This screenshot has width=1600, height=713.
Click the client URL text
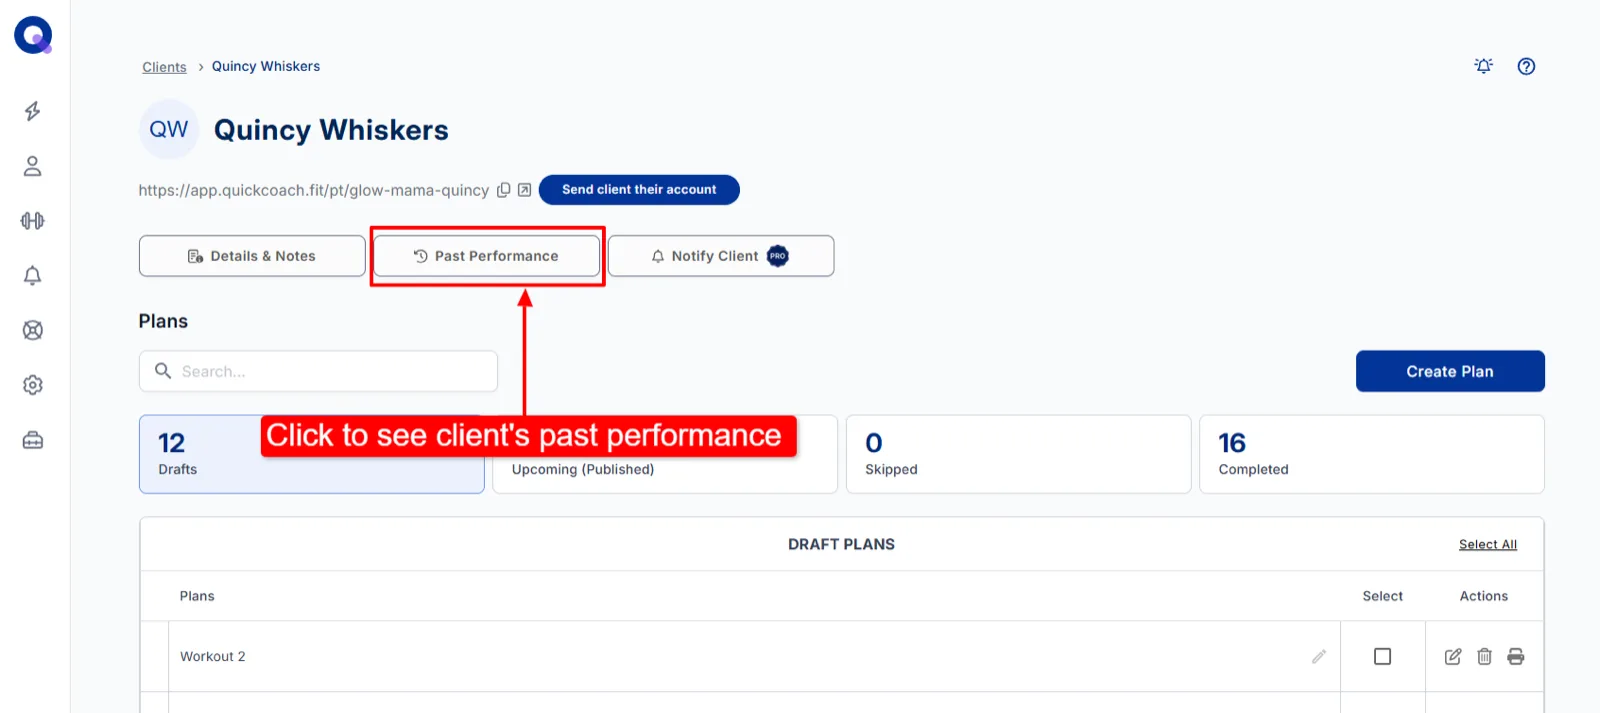(314, 190)
